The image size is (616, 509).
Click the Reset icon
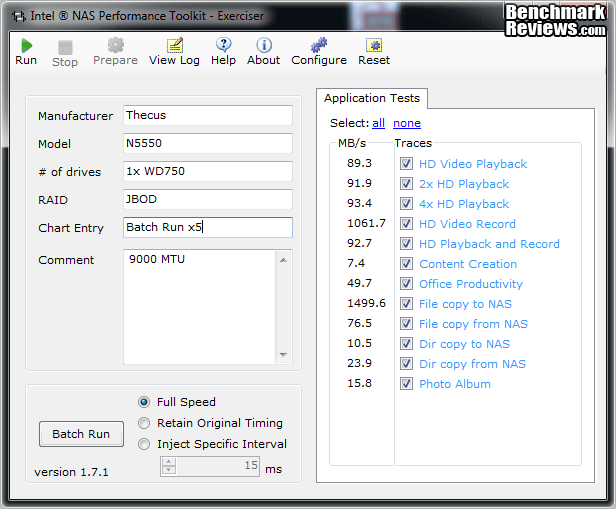374,45
